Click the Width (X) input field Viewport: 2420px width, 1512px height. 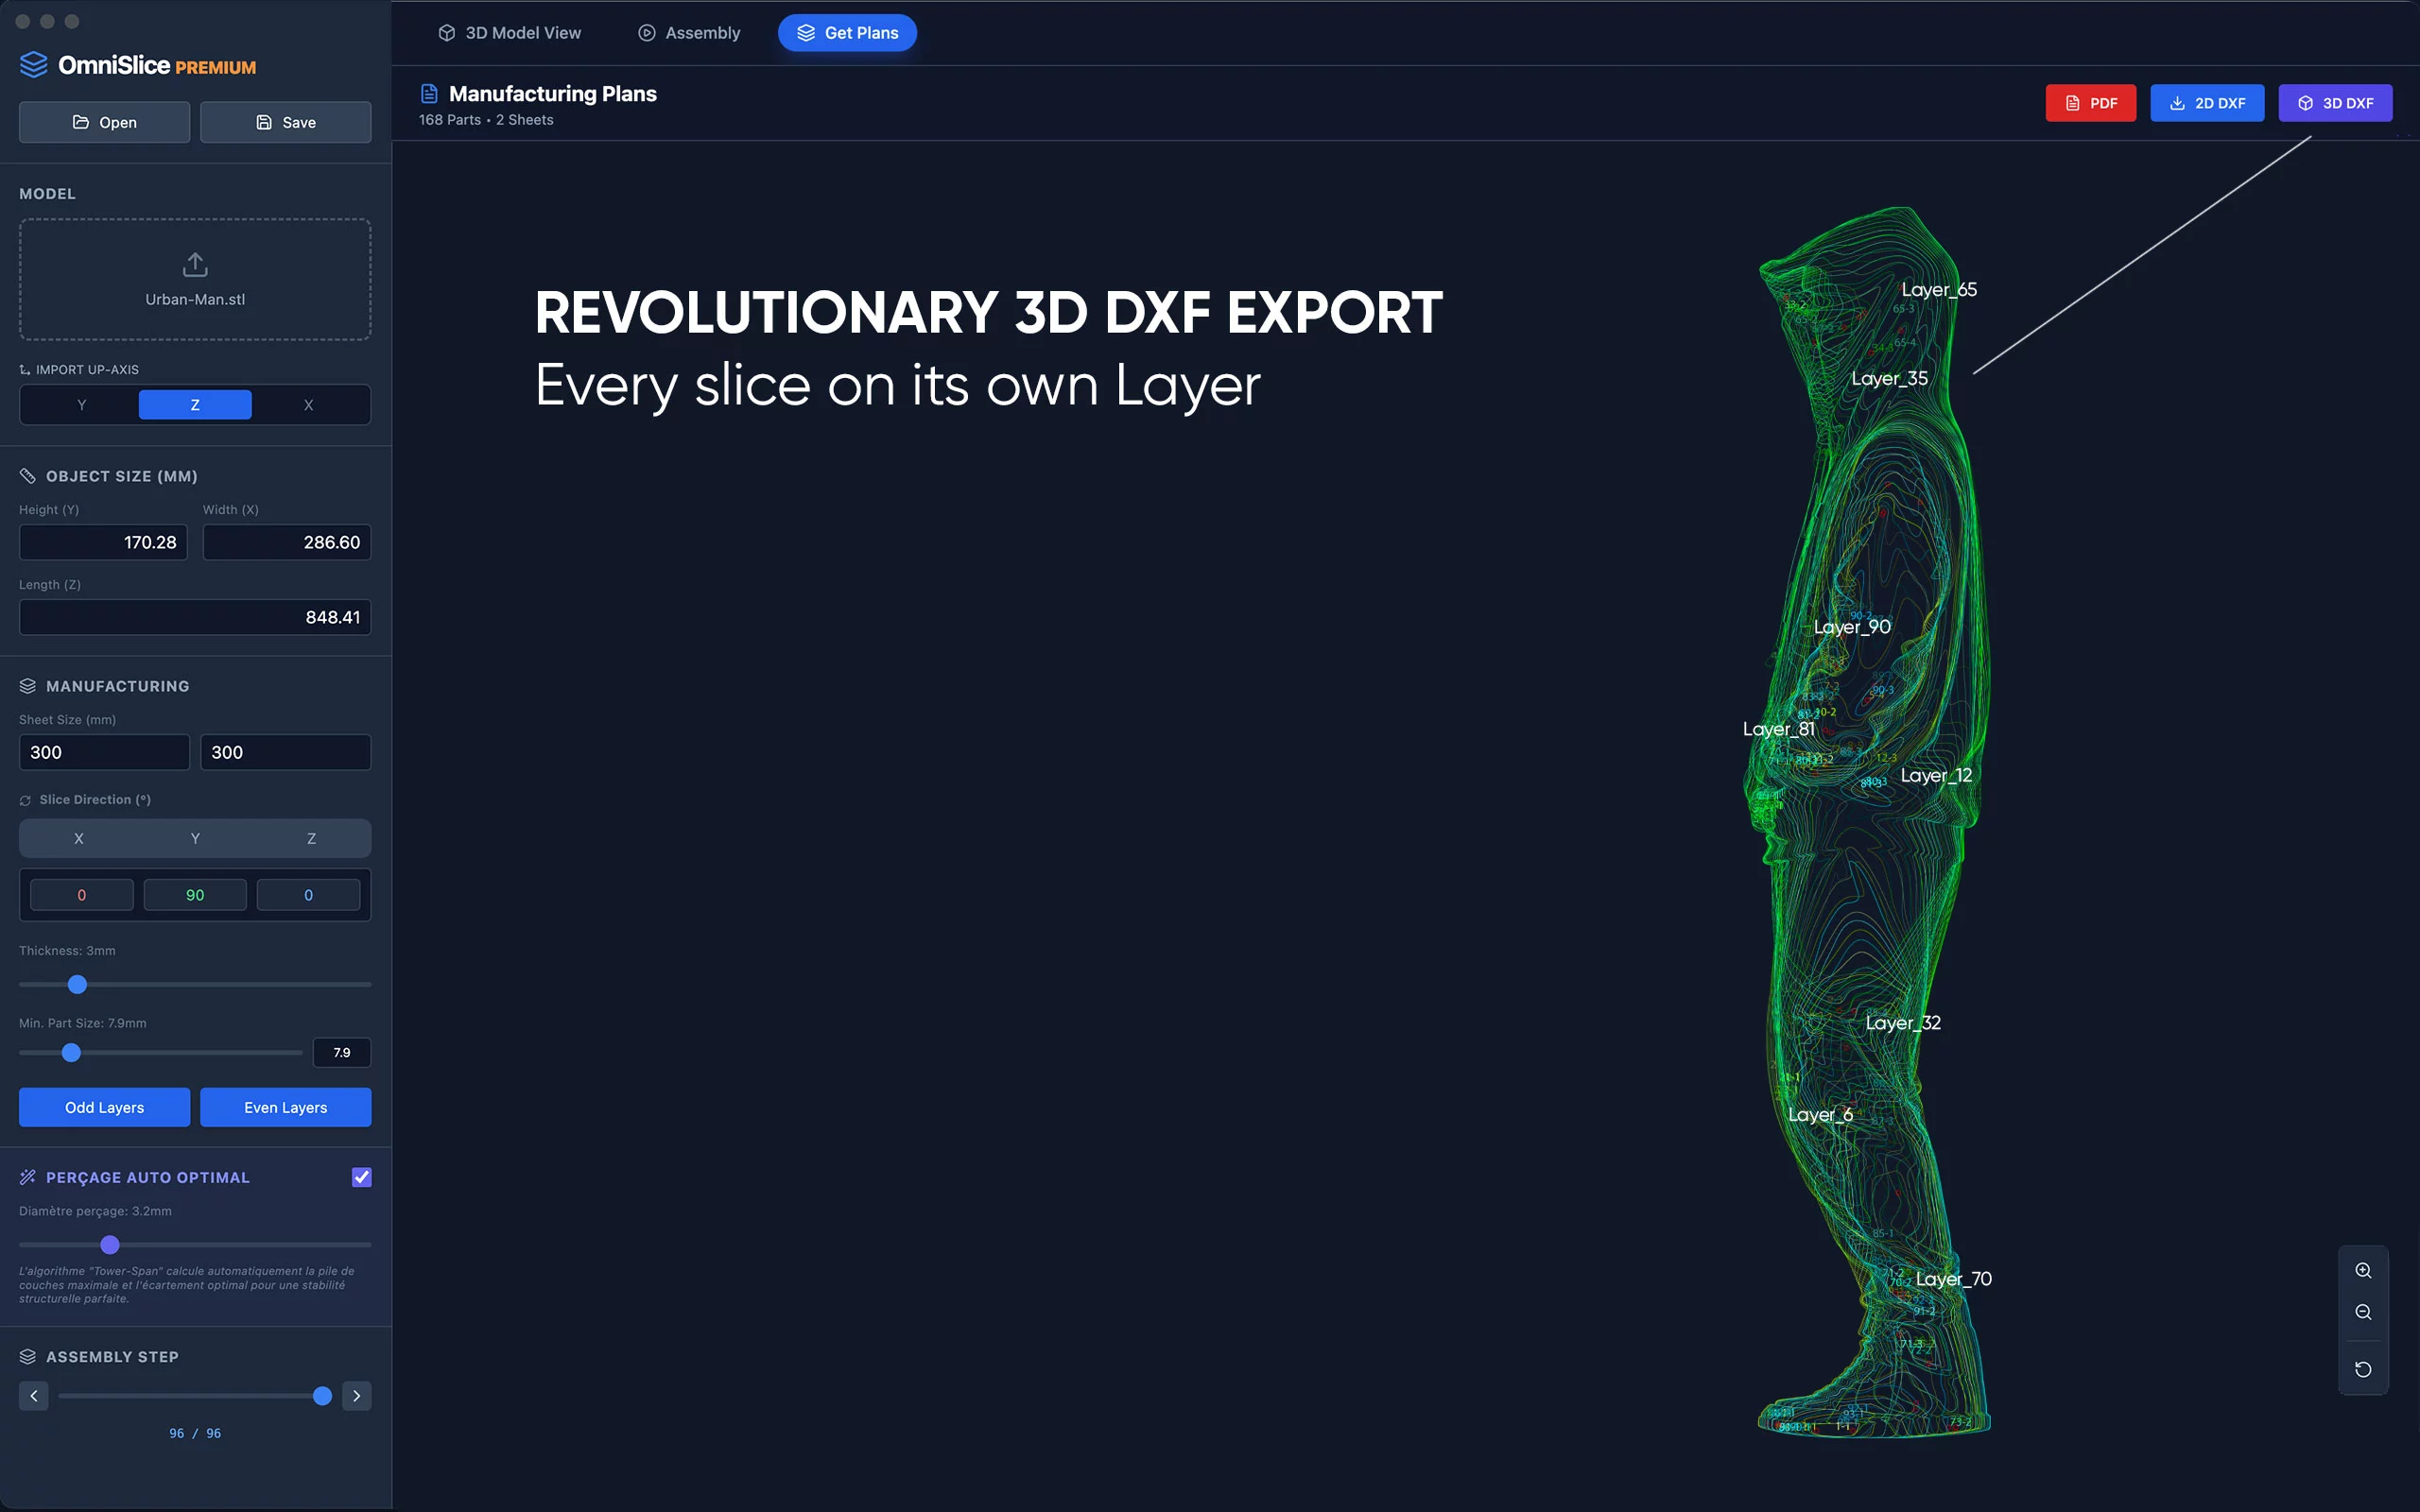click(x=287, y=542)
